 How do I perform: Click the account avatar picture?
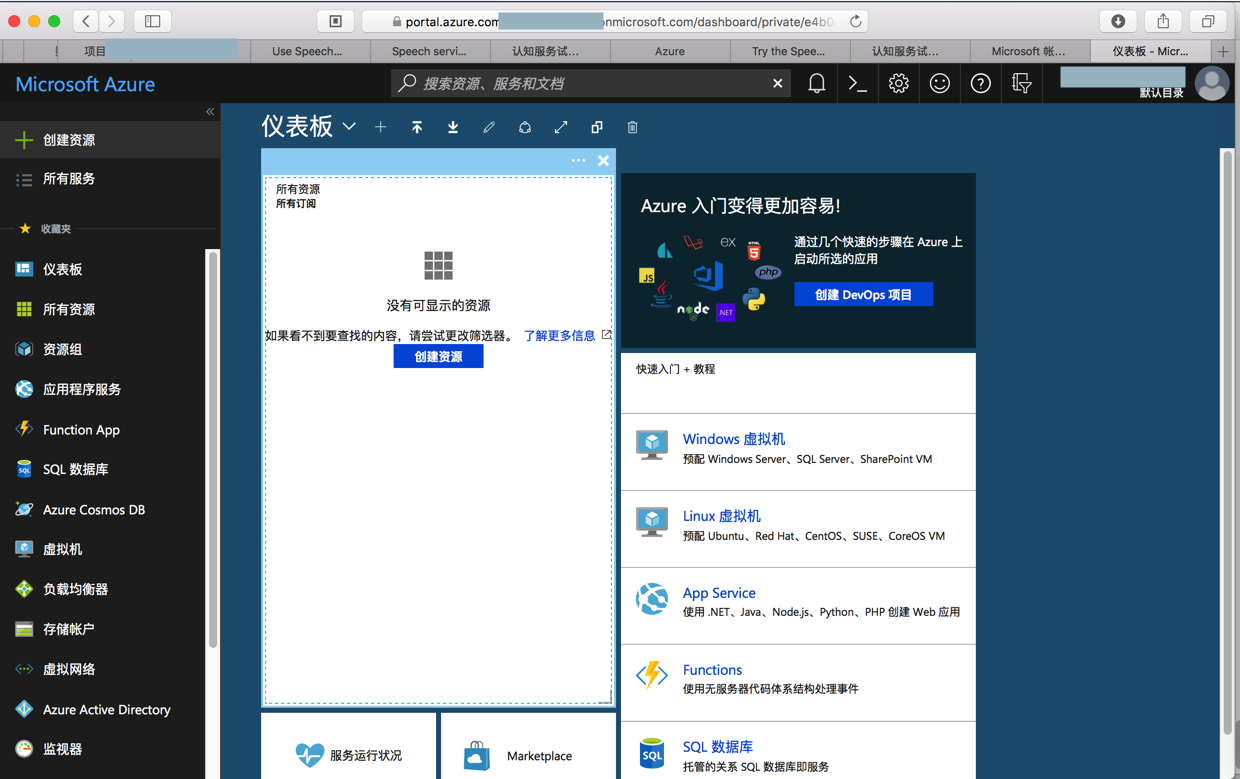click(x=1212, y=84)
